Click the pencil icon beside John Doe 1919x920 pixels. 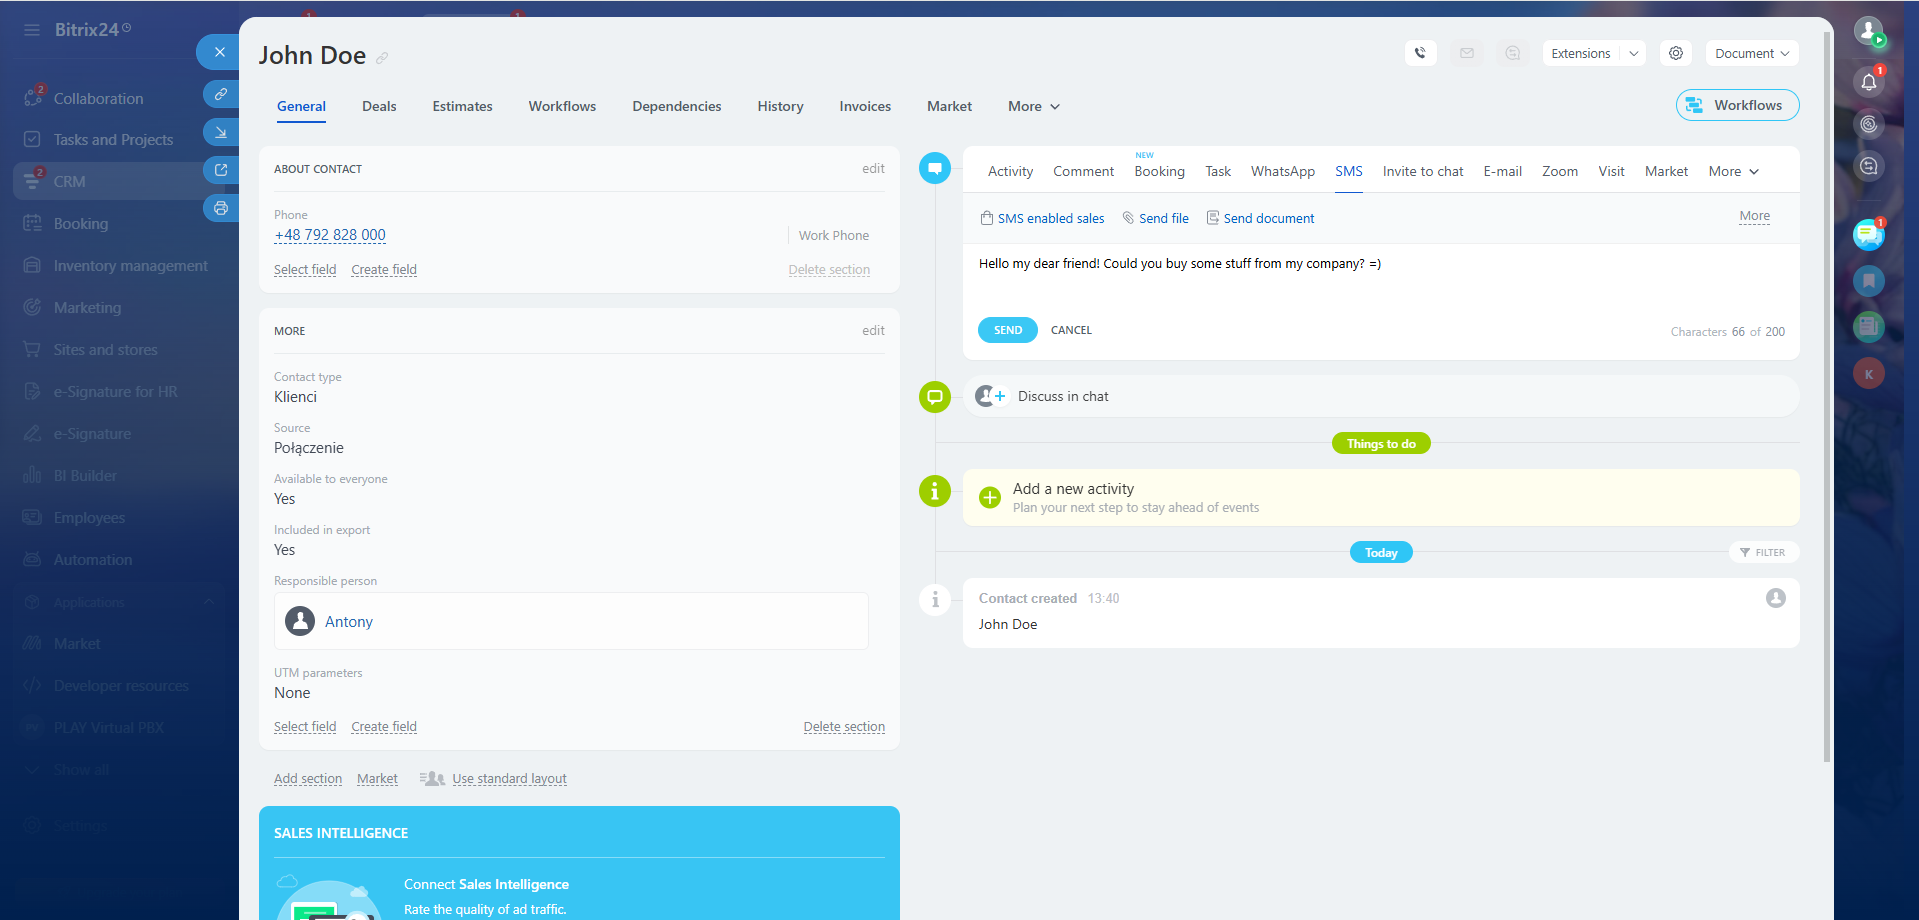(x=382, y=58)
